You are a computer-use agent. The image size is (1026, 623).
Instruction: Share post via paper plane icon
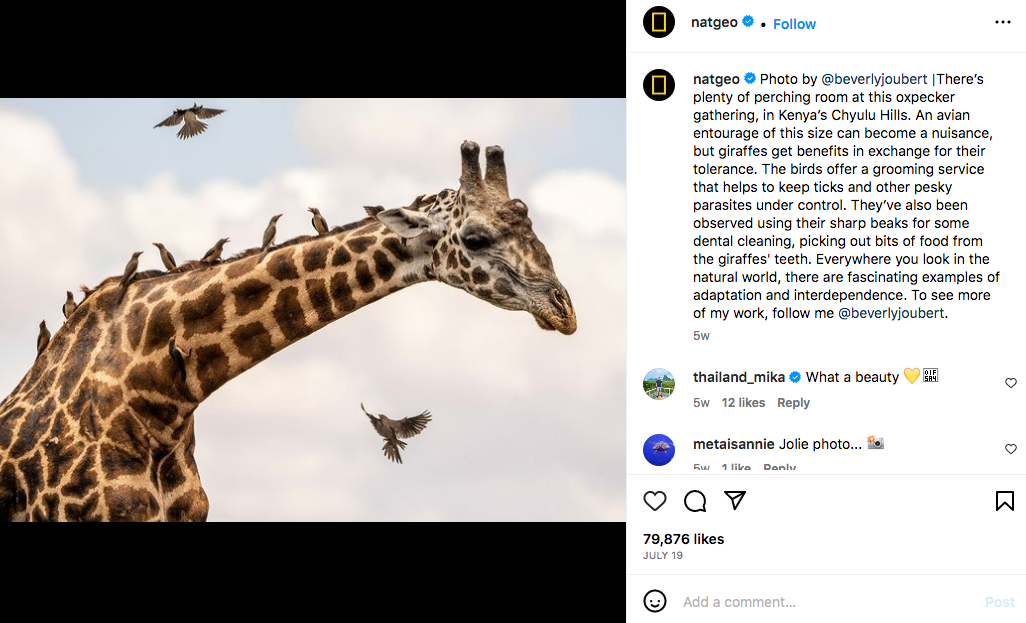coord(735,501)
